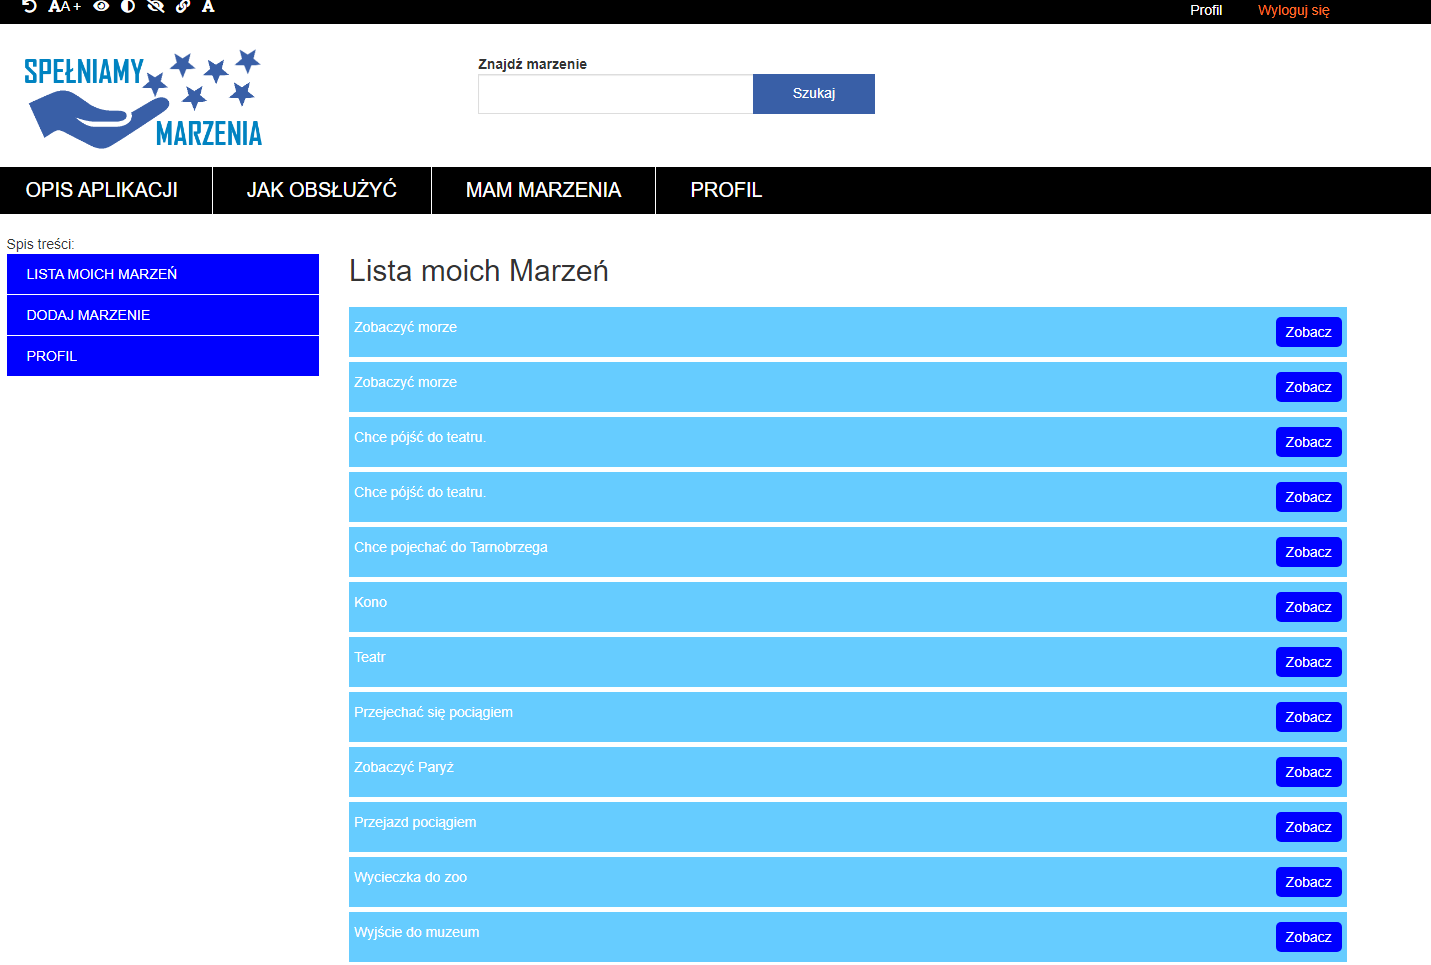
Task: Click Wyloguj się link
Action: pyautogui.click(x=1293, y=11)
